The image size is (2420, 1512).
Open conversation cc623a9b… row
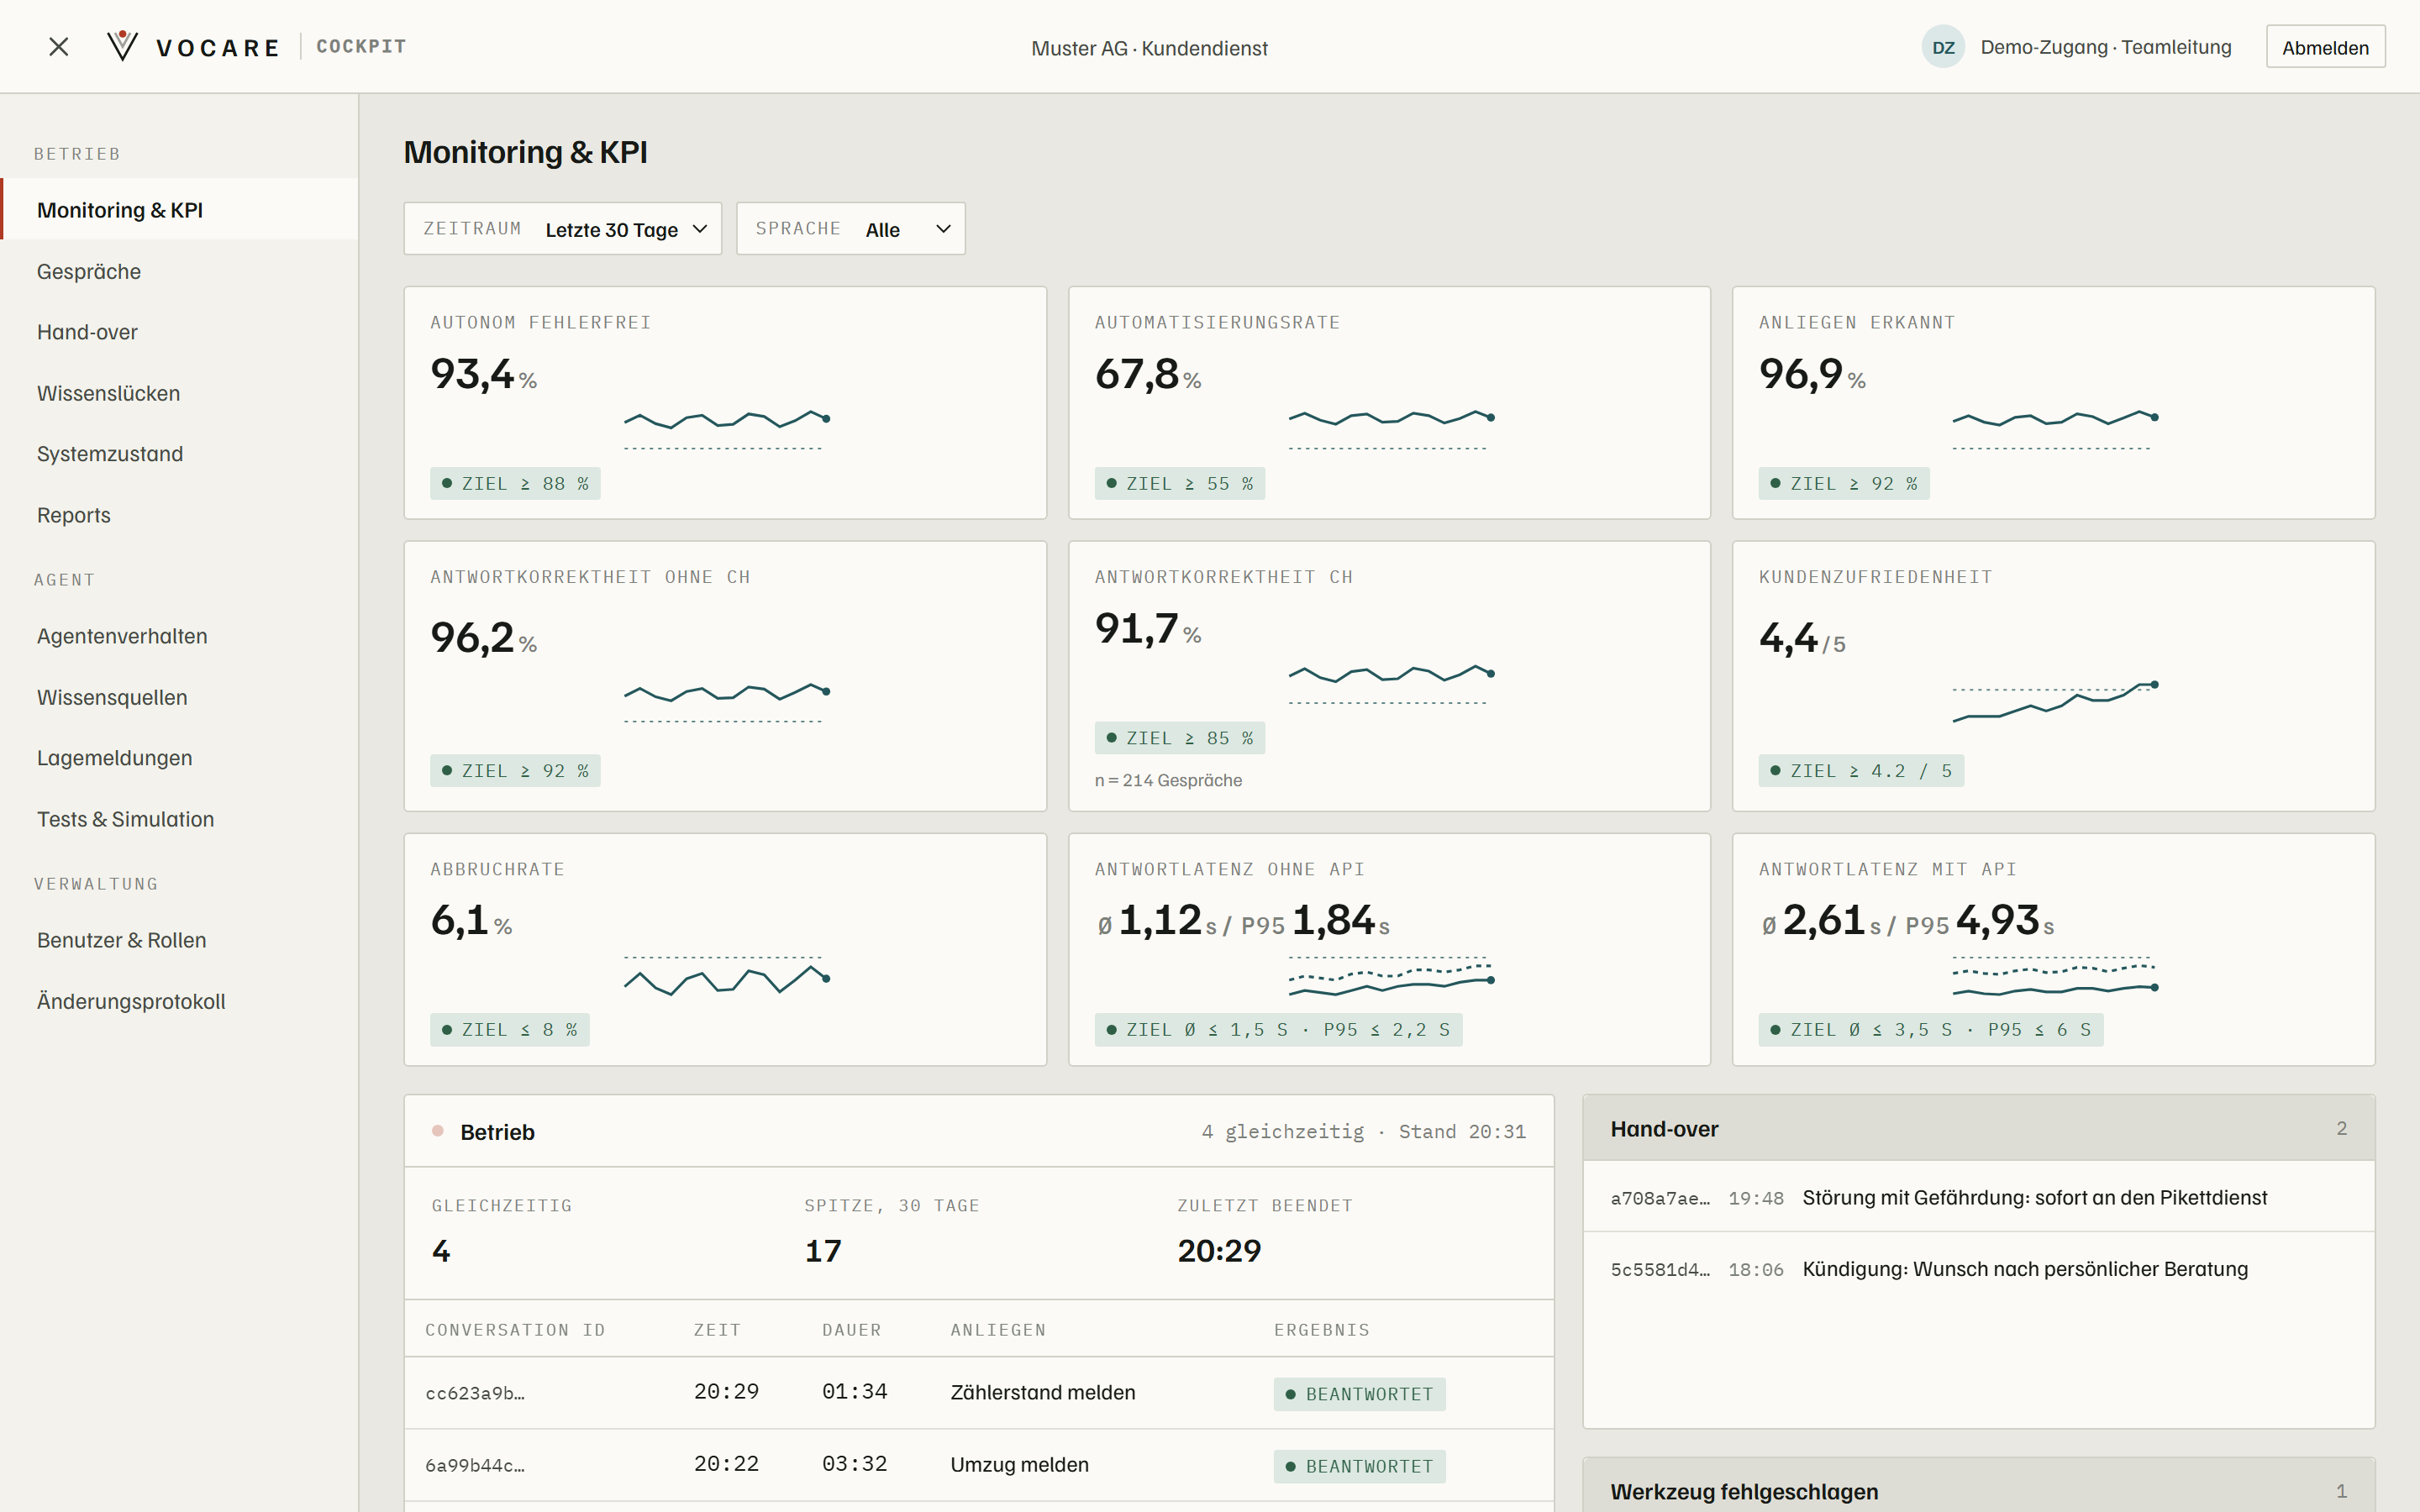coord(979,1392)
